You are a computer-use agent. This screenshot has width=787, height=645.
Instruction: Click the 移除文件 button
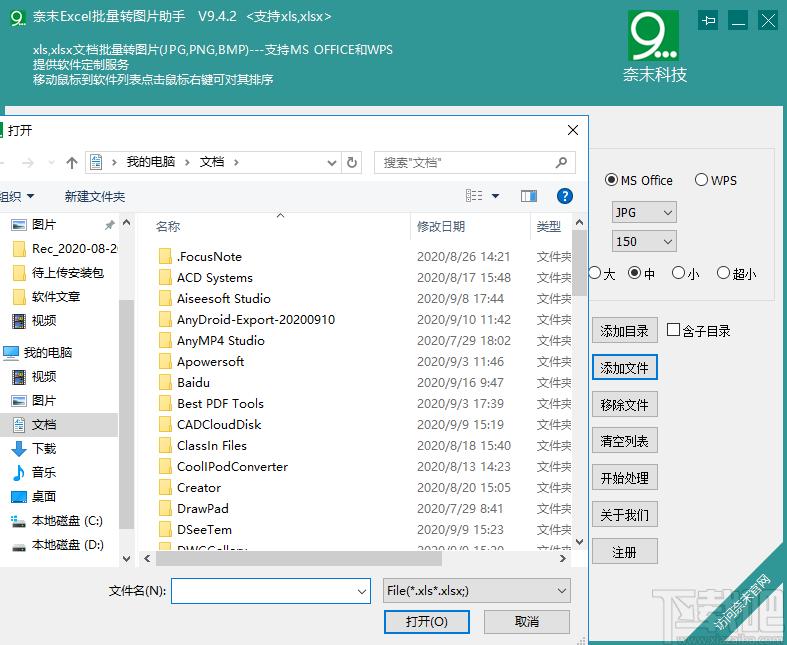point(624,404)
